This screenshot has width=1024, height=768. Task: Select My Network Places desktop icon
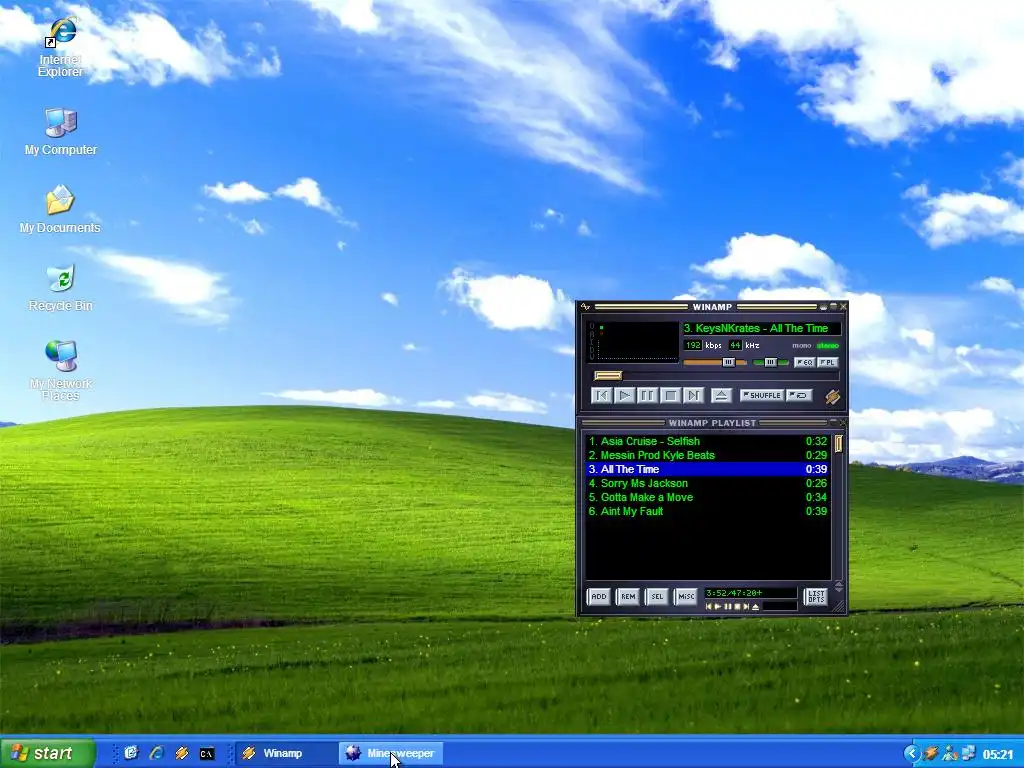coord(61,370)
